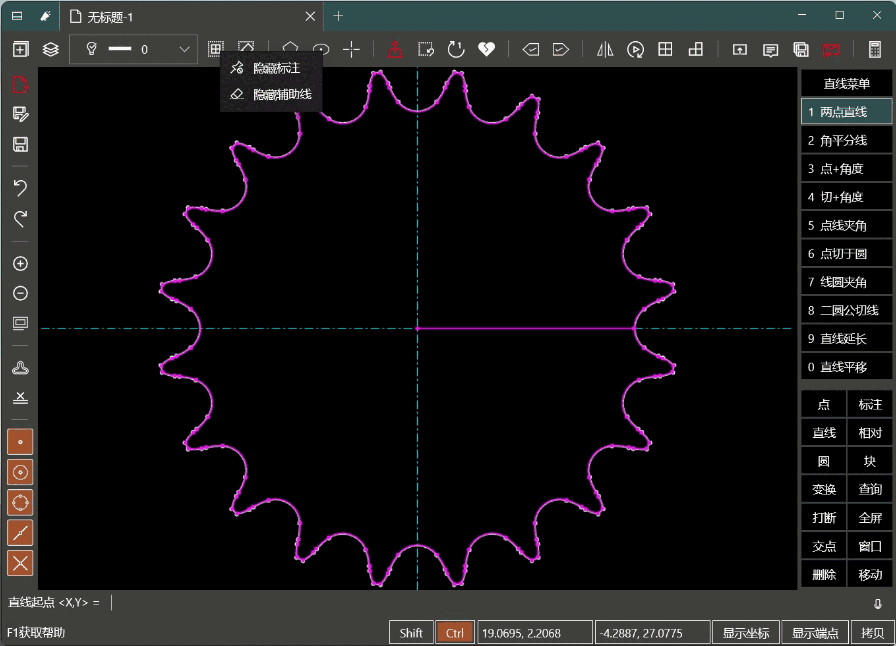The height and width of the screenshot is (646, 896).
Task: Click the mirror flip icon in toolbar
Action: [605, 49]
